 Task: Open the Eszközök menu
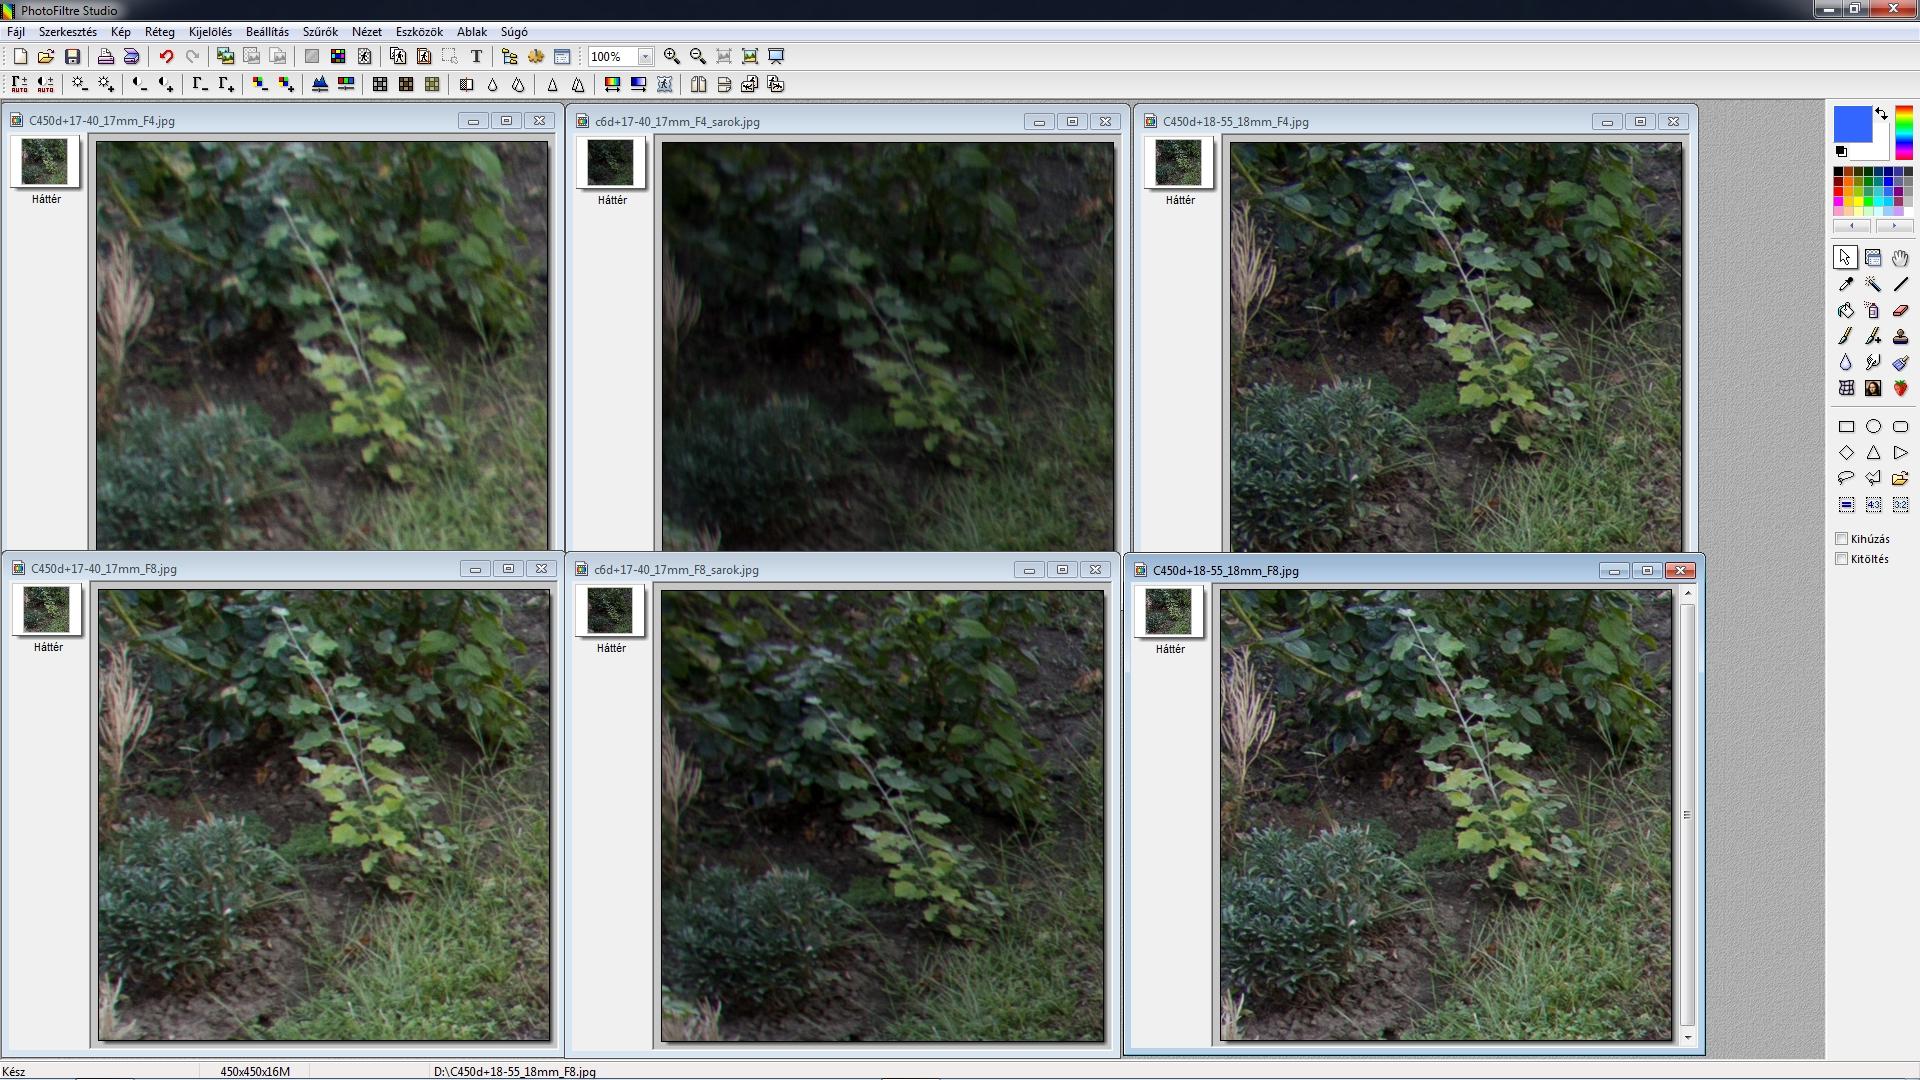419,32
